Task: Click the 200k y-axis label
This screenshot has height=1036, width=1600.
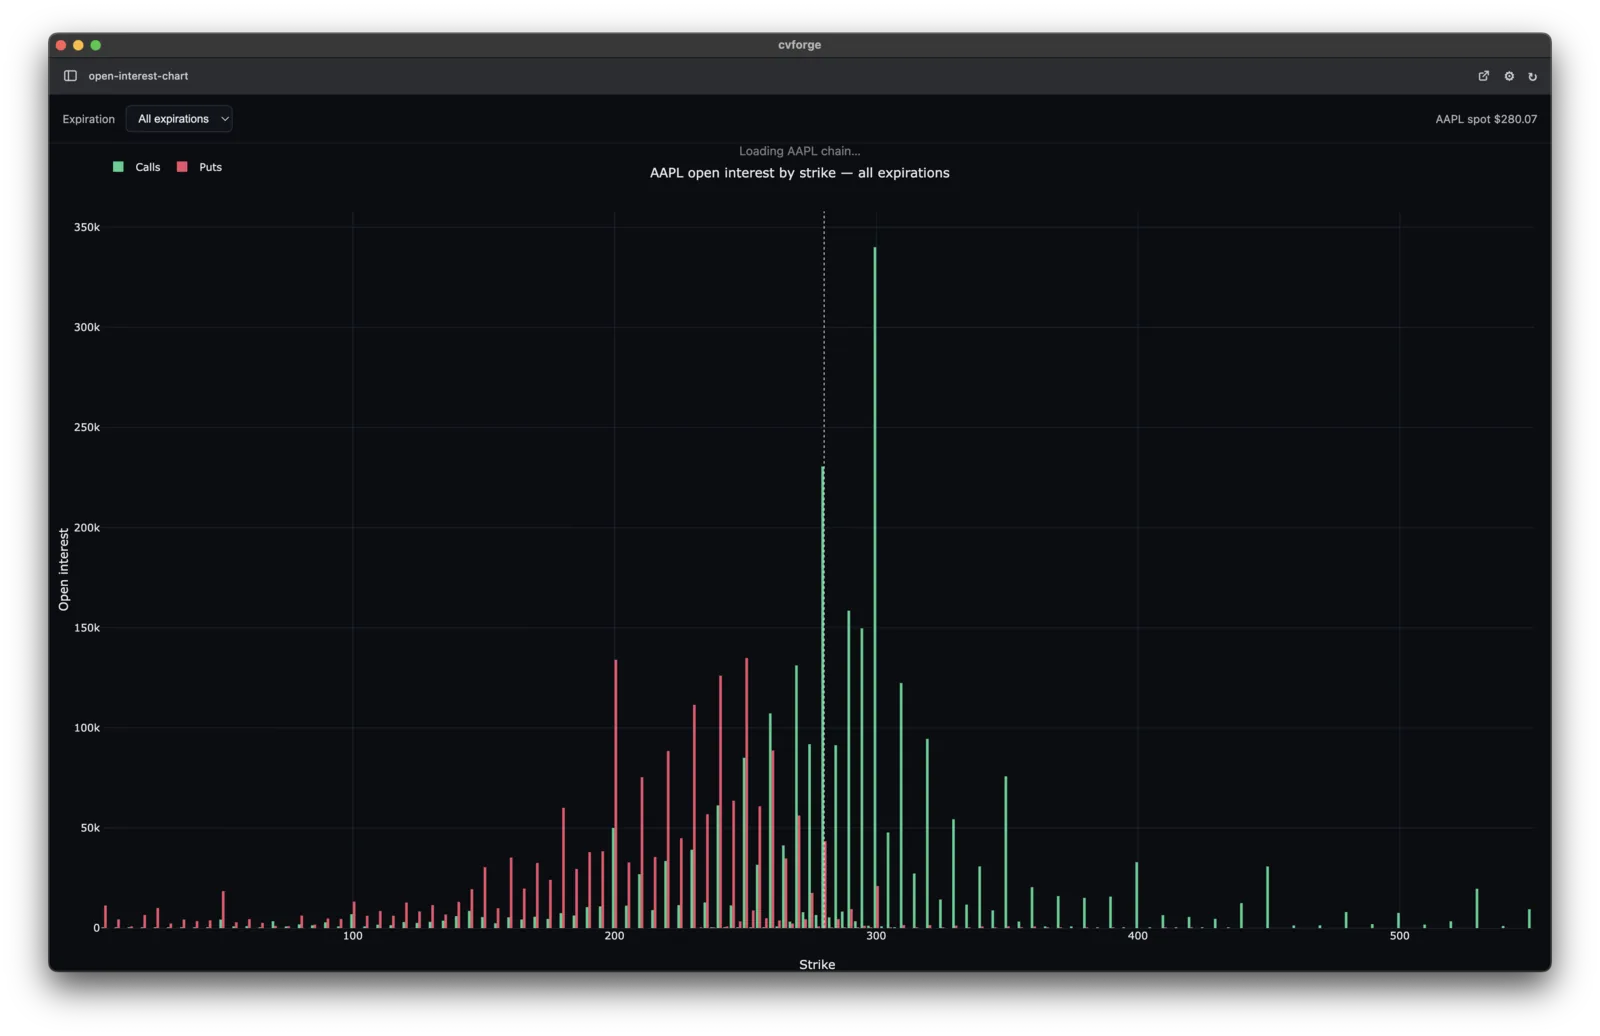Action: (87, 528)
